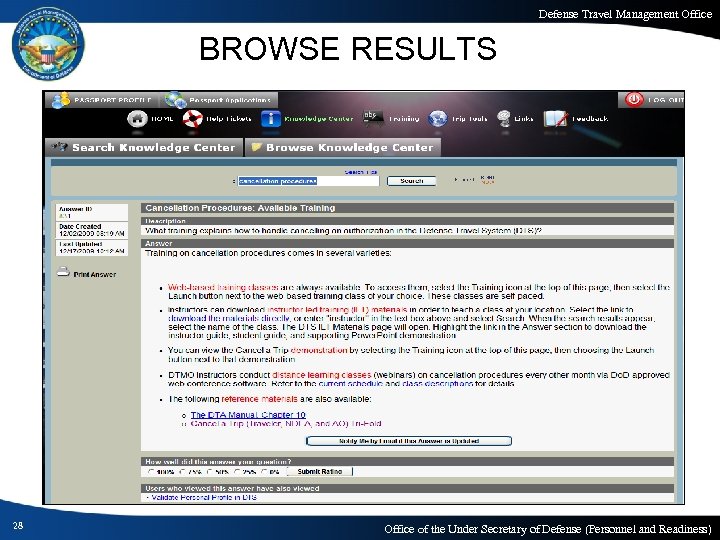Select the 50% rating radio button
This screenshot has height=540, width=720.
210,472
